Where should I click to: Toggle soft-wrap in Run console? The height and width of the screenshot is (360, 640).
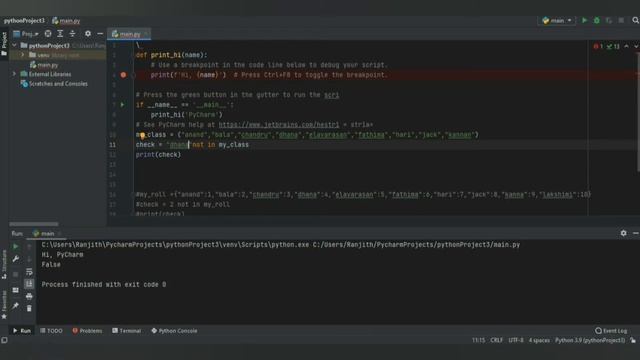pos(29,272)
